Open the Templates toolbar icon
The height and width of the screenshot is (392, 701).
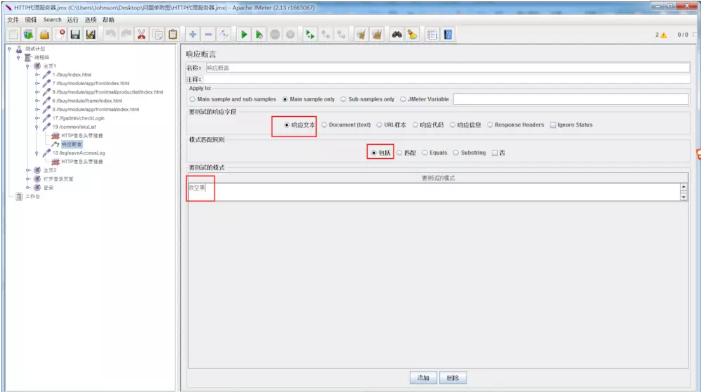(x=29, y=34)
